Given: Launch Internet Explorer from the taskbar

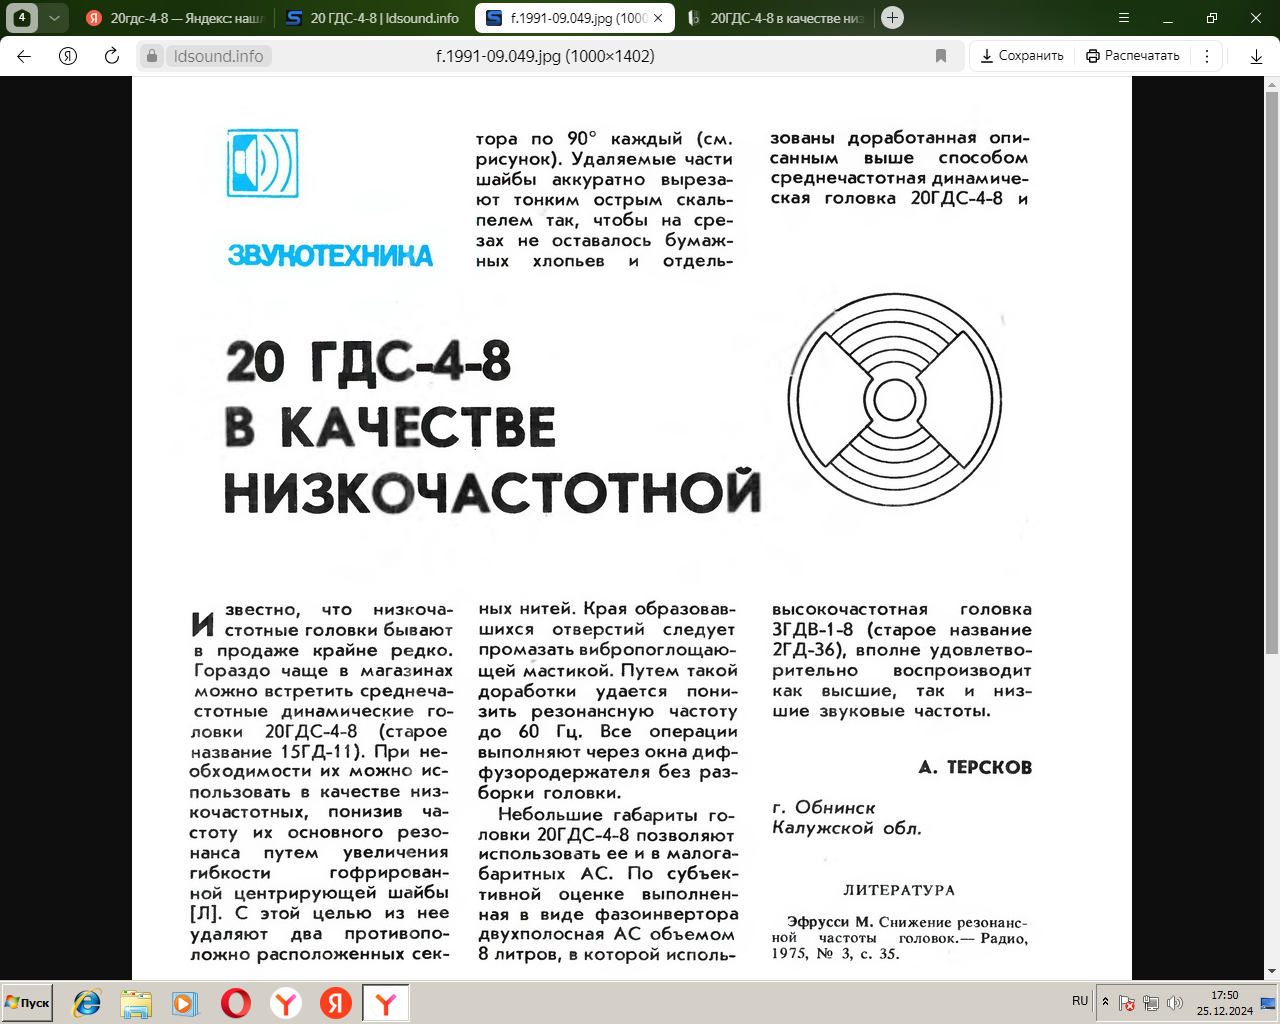Looking at the screenshot, I should pyautogui.click(x=87, y=1003).
